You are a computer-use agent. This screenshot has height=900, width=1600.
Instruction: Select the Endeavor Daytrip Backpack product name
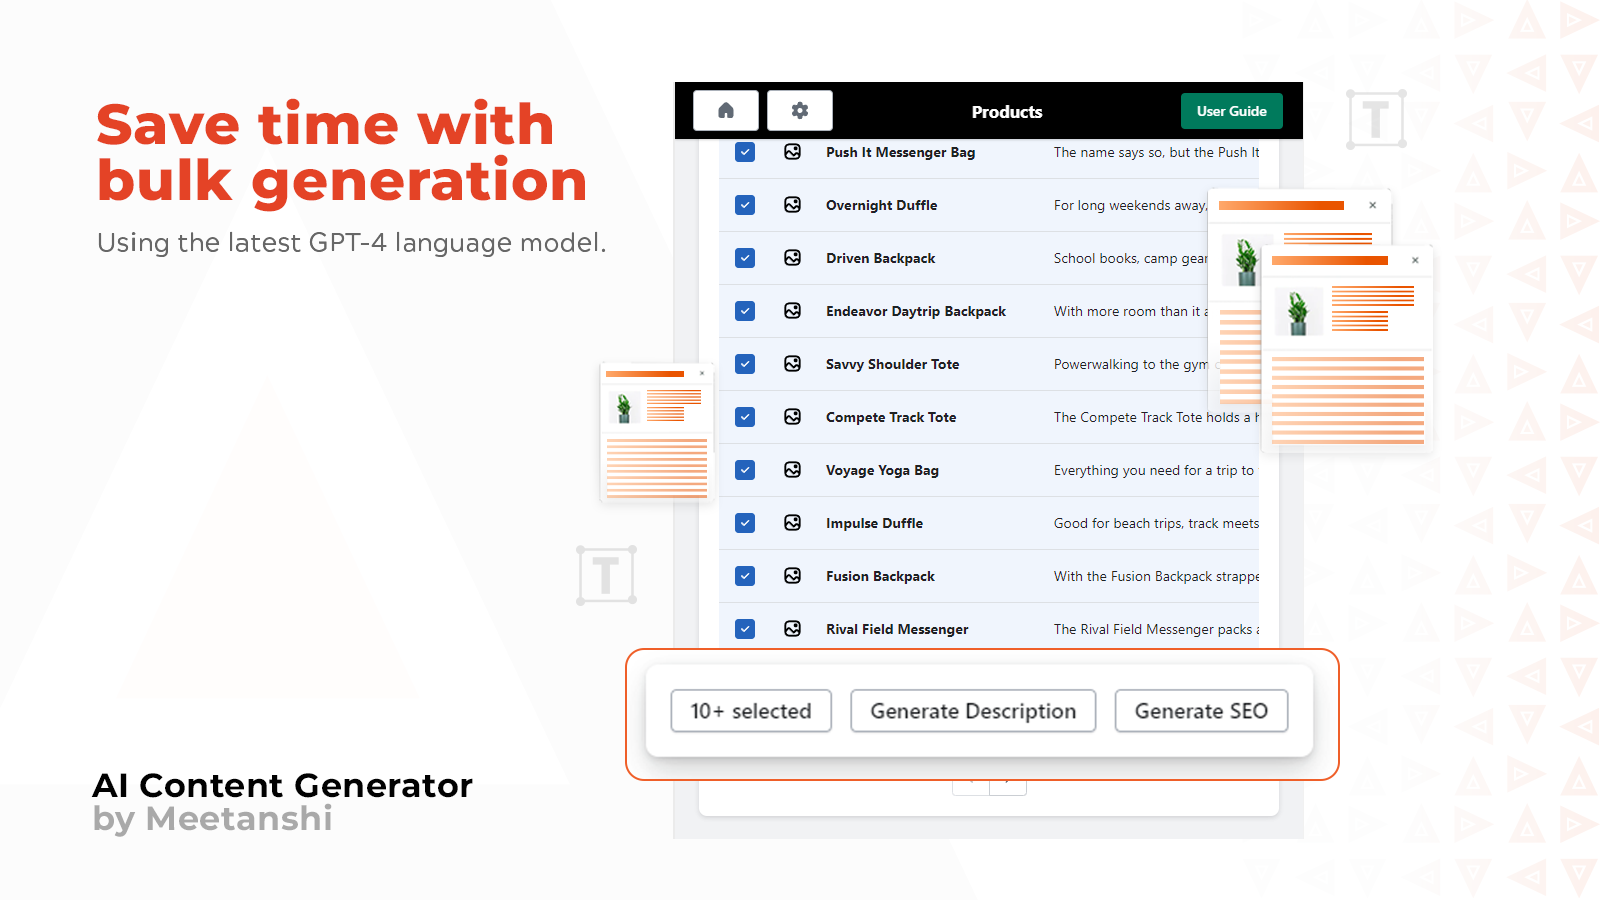click(x=916, y=311)
